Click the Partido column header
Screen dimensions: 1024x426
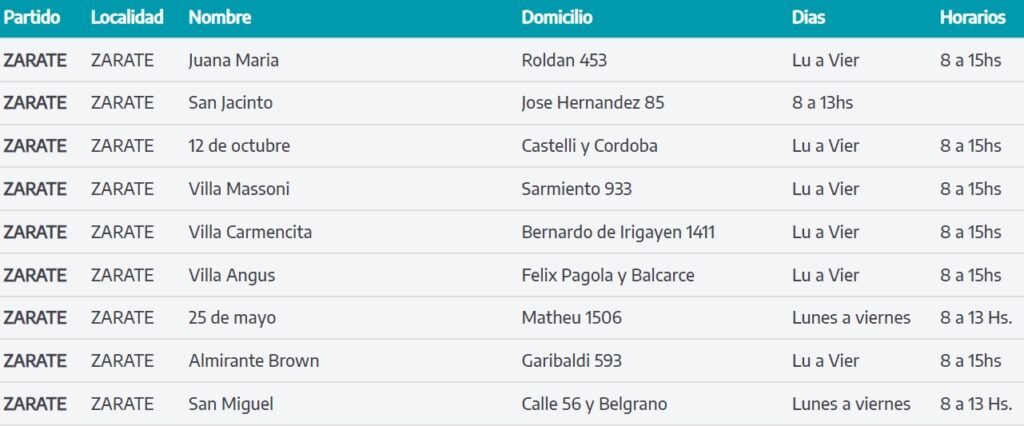(x=31, y=18)
